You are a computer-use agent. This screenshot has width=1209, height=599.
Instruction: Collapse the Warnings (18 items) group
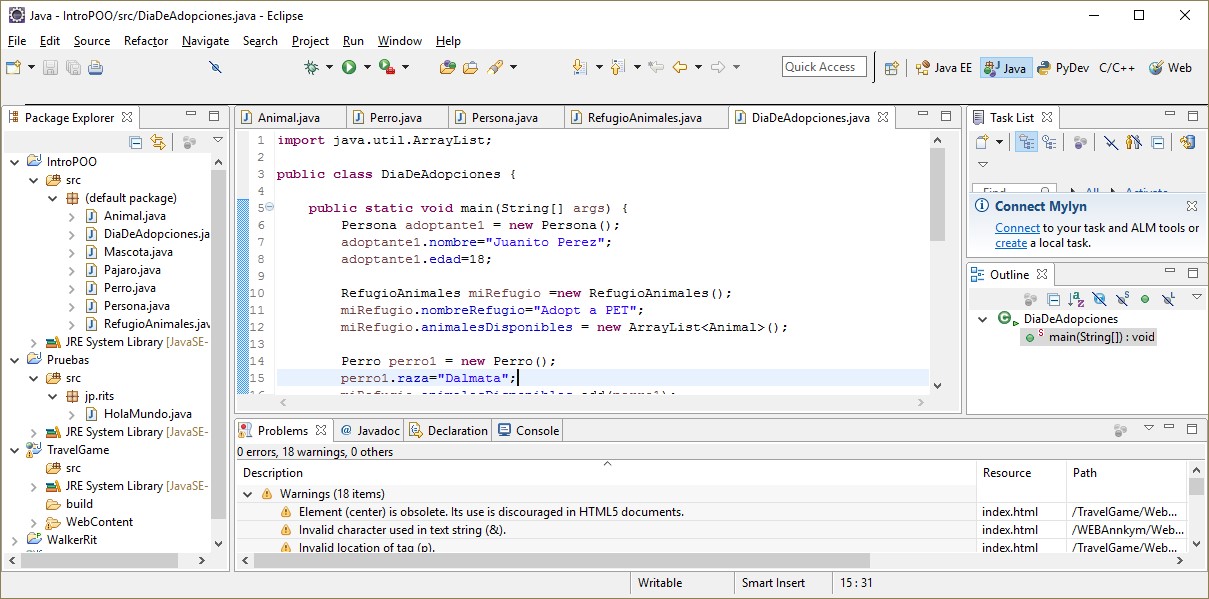248,494
